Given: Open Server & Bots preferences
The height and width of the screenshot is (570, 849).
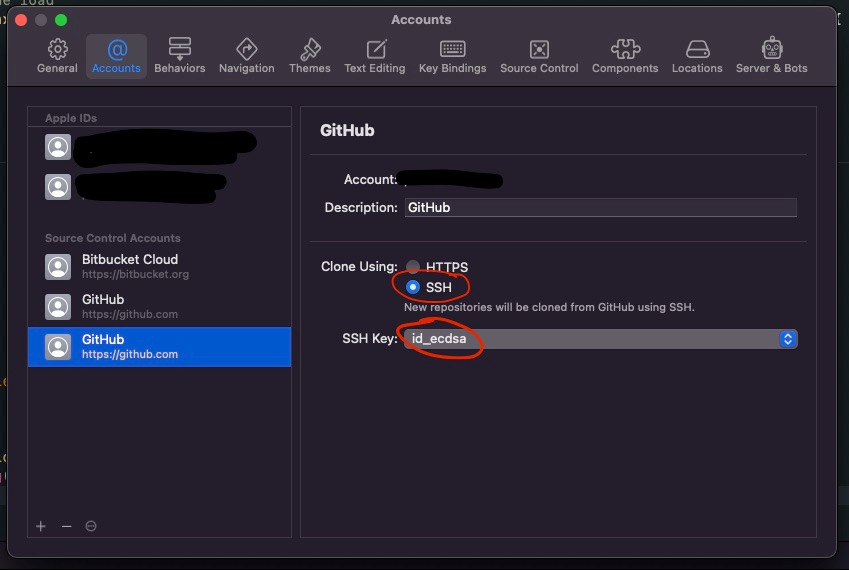Looking at the screenshot, I should (x=772, y=56).
